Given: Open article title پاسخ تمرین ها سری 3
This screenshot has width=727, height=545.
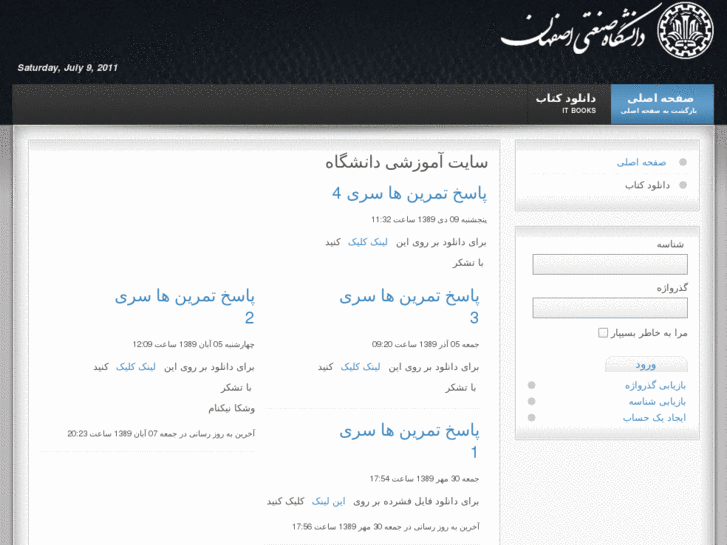Looking at the screenshot, I should 409,307.
